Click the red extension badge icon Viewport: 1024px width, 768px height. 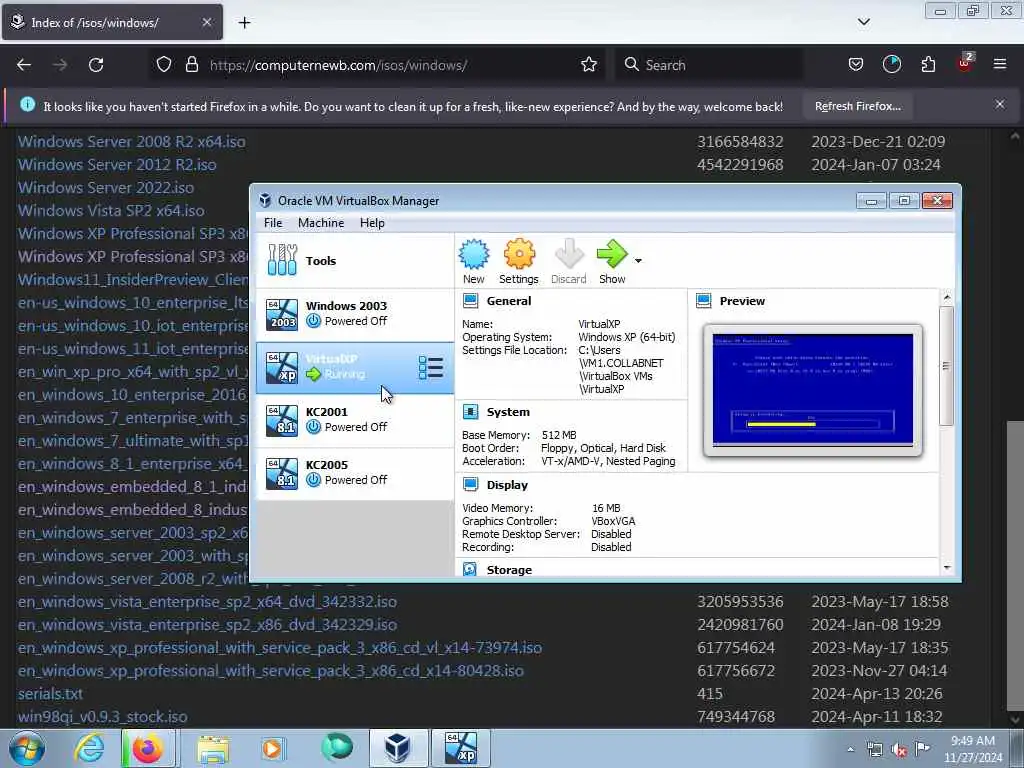[965, 63]
